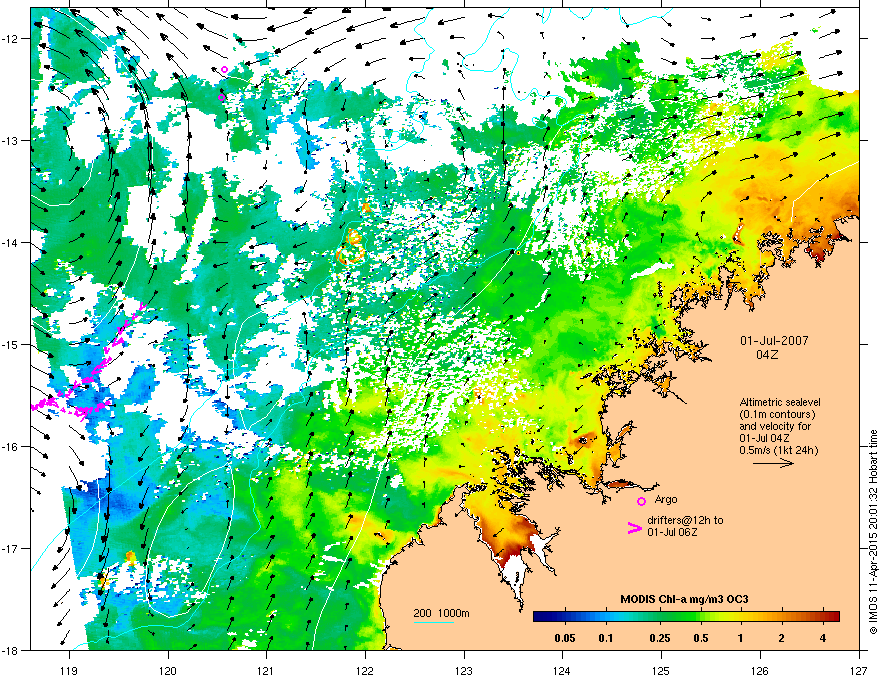Click the latitude axis label -17
Viewport: 880px width, 680px height.
coord(11,548)
